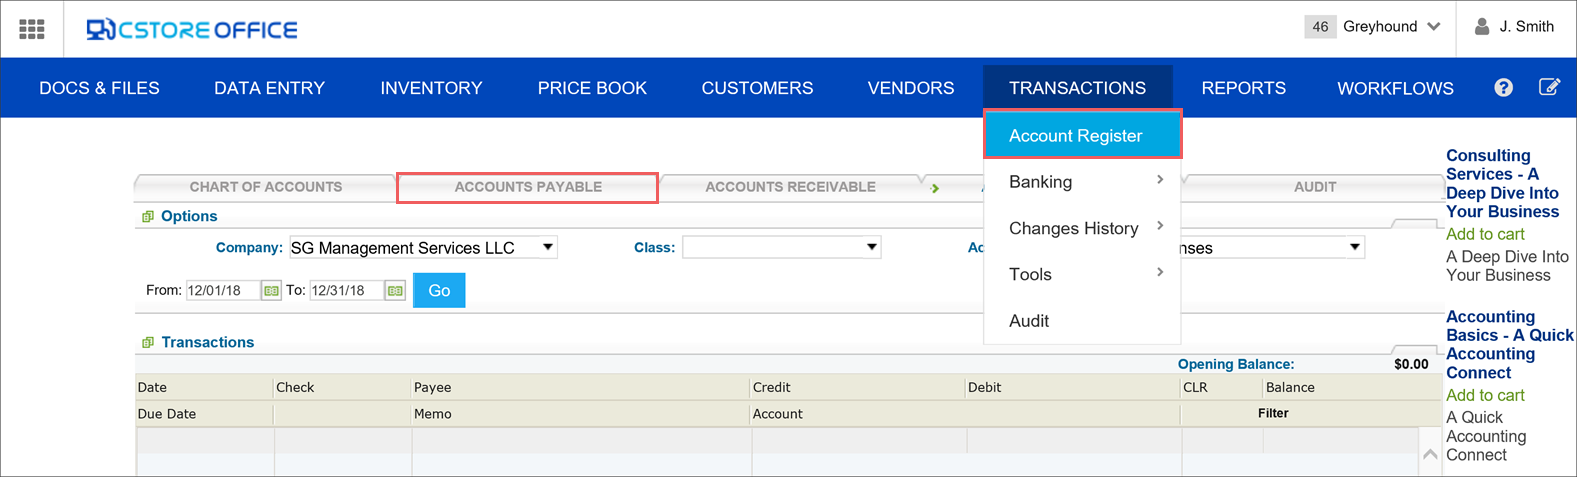The image size is (1577, 477).
Task: Open the Customers menu
Action: 757,88
